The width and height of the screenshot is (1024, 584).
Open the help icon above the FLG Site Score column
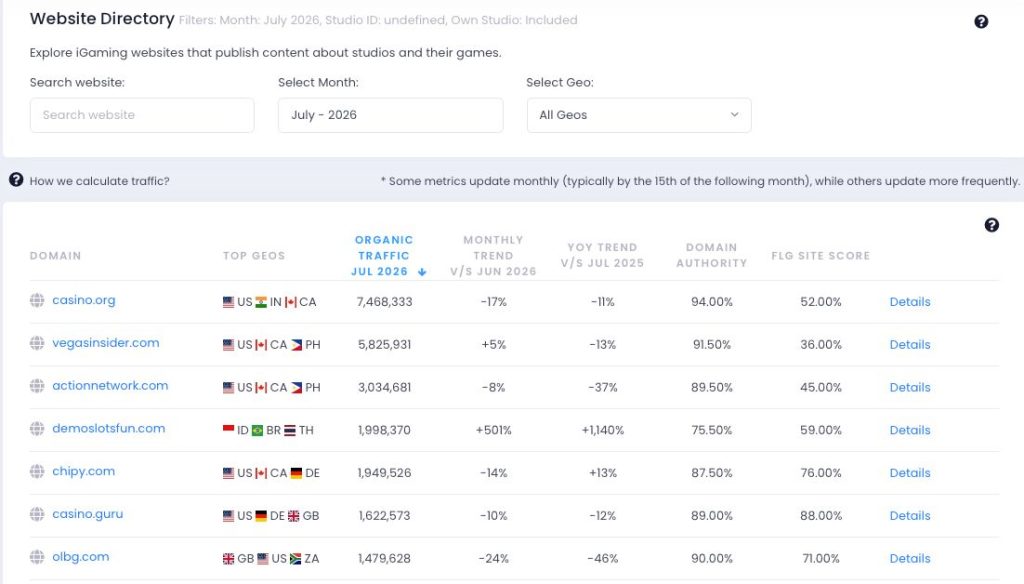tap(991, 225)
